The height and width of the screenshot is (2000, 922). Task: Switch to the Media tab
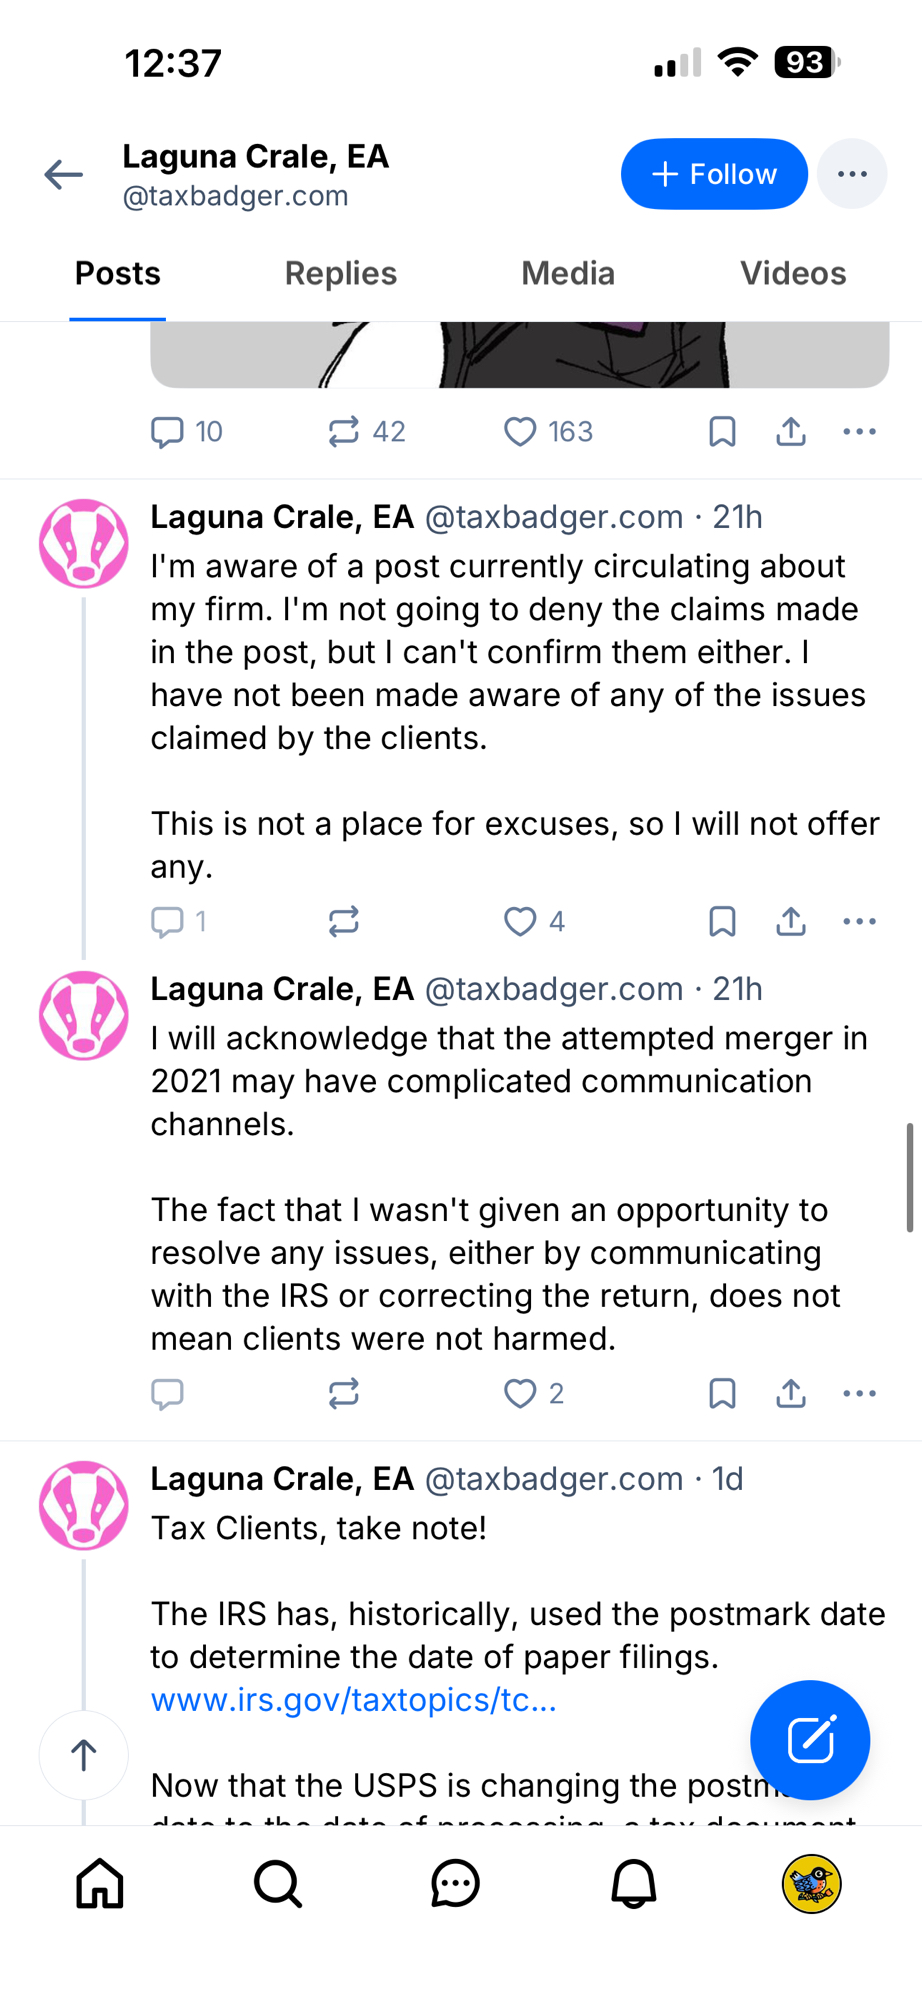568,273
